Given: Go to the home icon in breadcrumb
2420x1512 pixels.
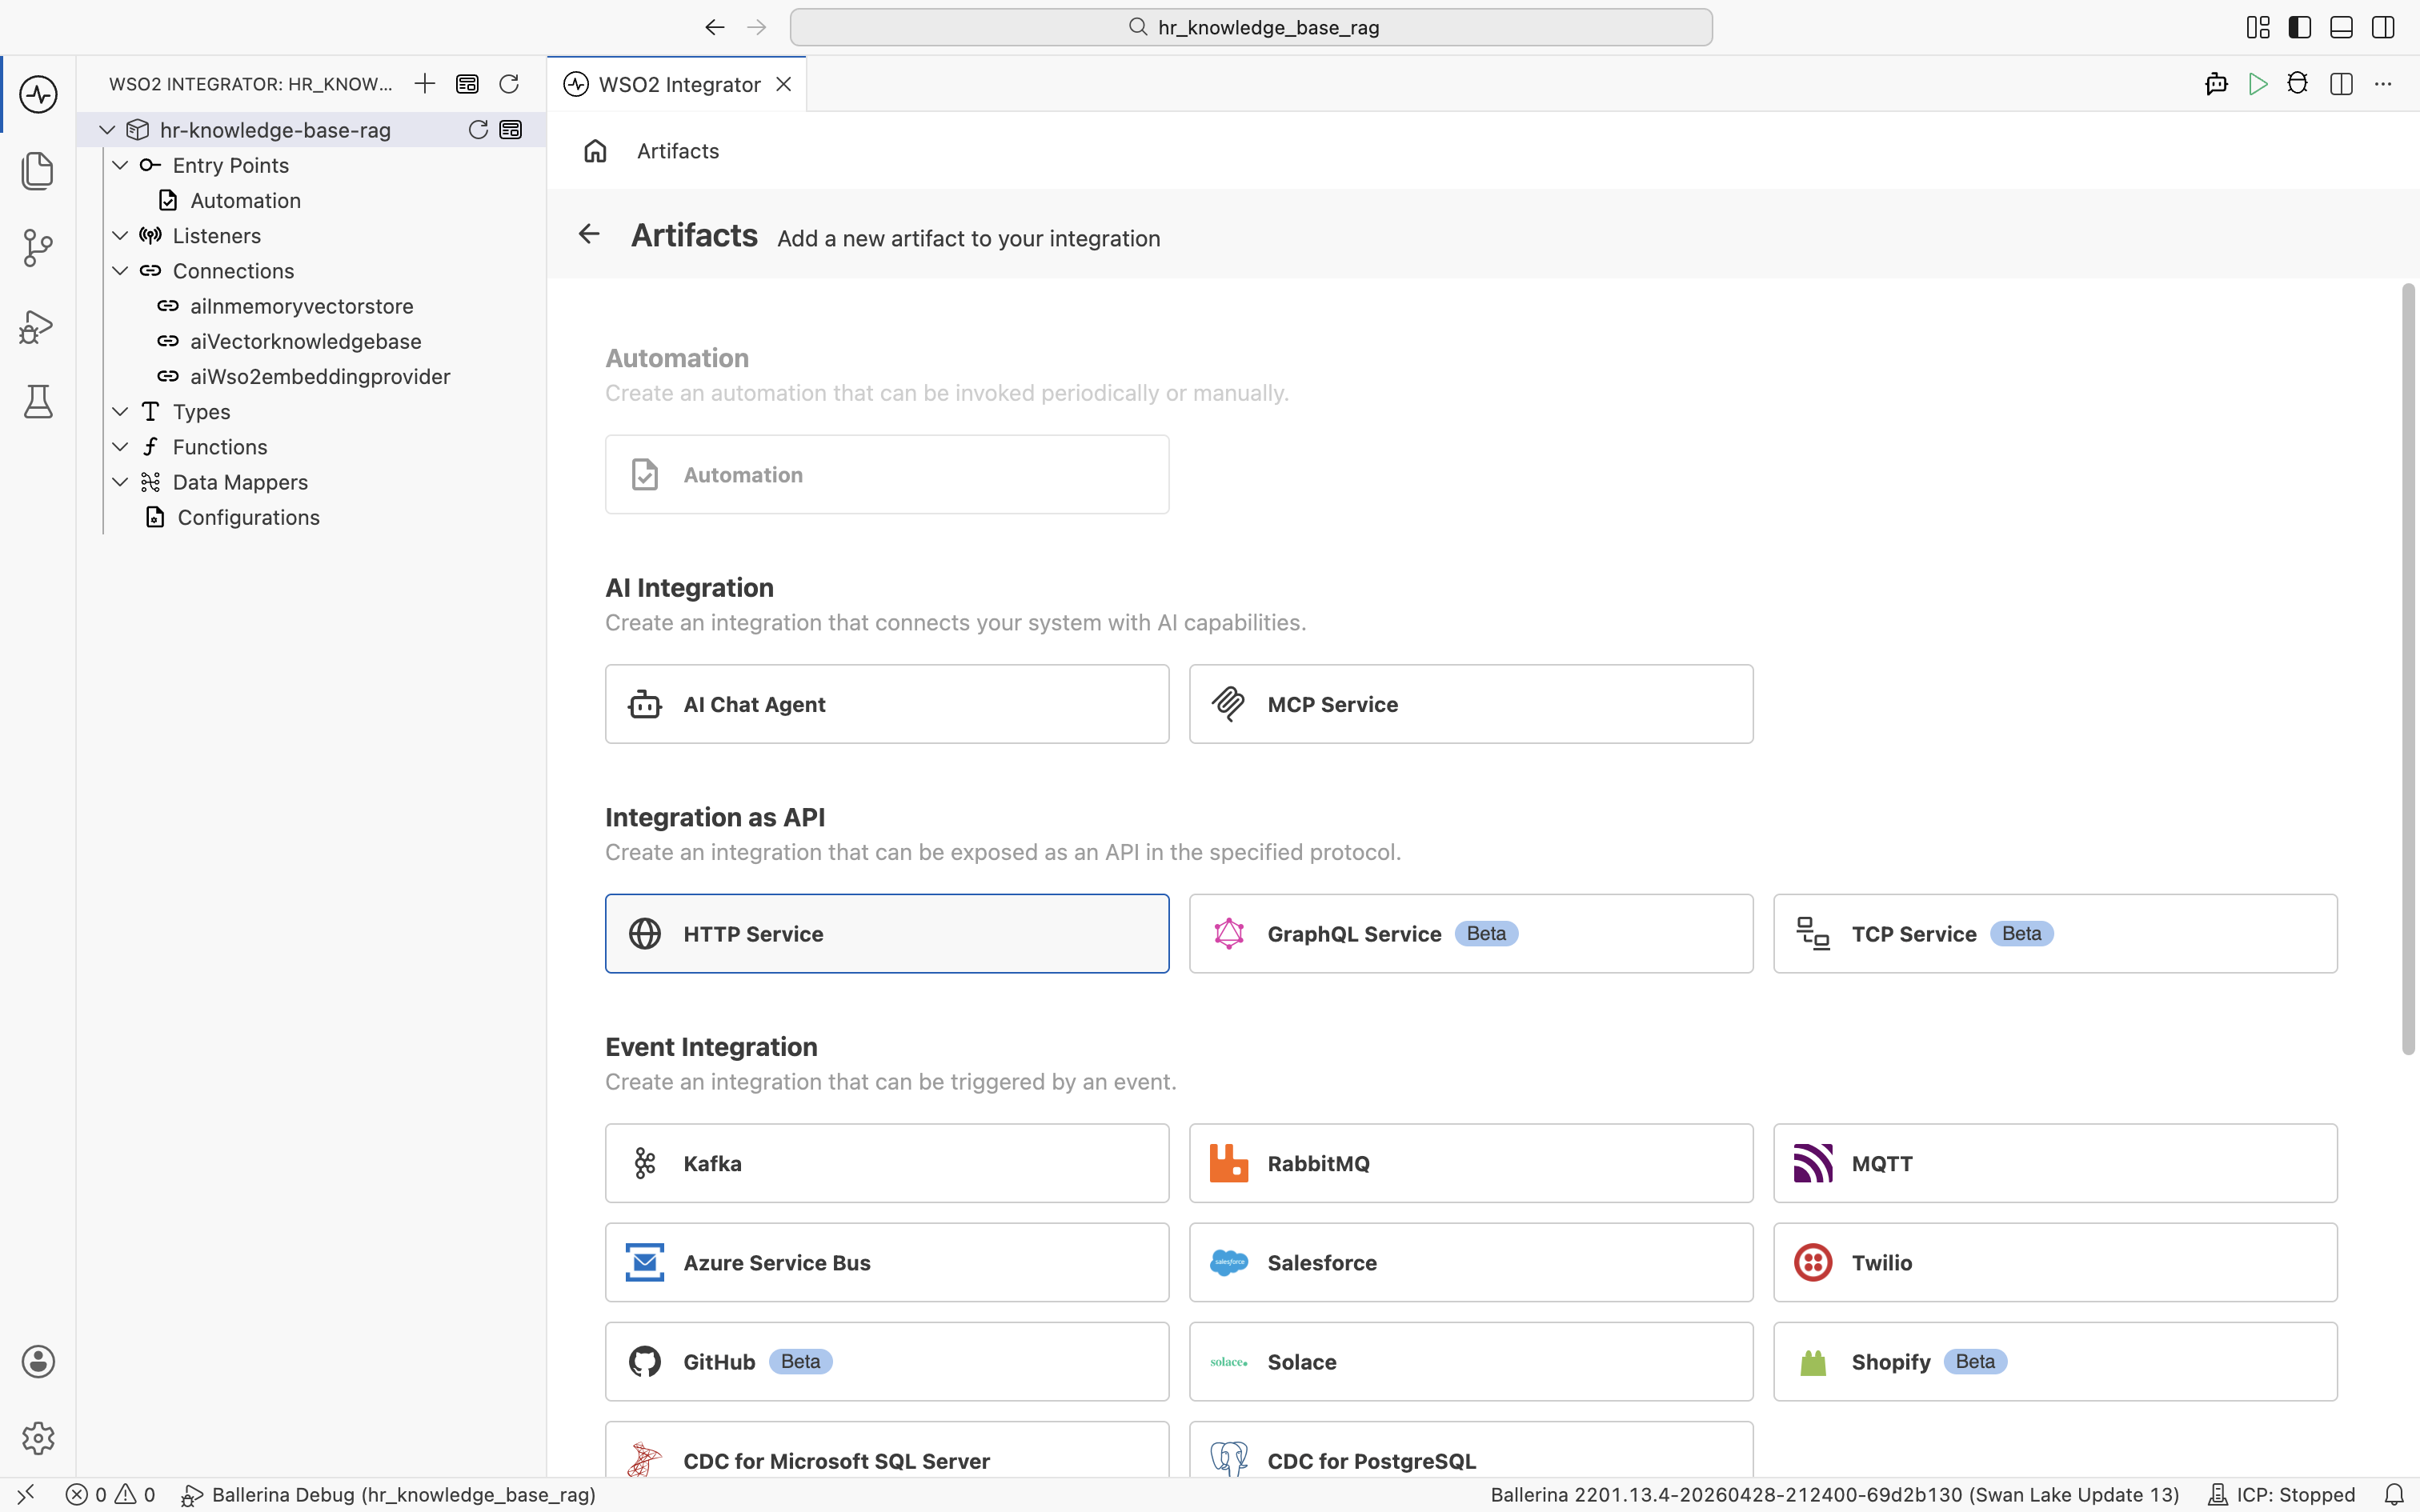Looking at the screenshot, I should pos(595,151).
